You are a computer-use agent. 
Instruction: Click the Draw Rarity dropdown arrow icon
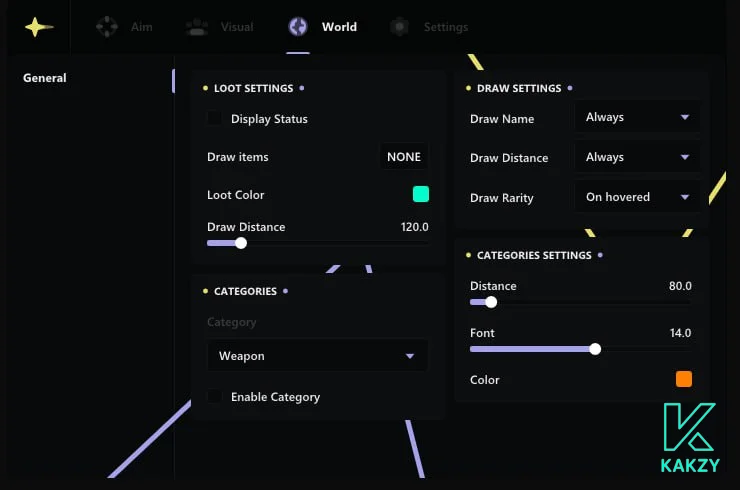[685, 197]
